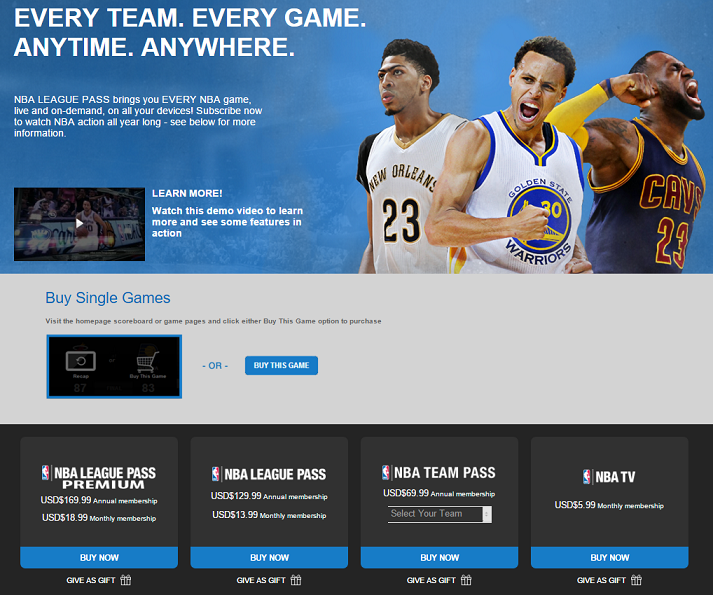Click gift box icon under NBA Team Pass
Image resolution: width=713 pixels, height=595 pixels.
click(x=466, y=580)
